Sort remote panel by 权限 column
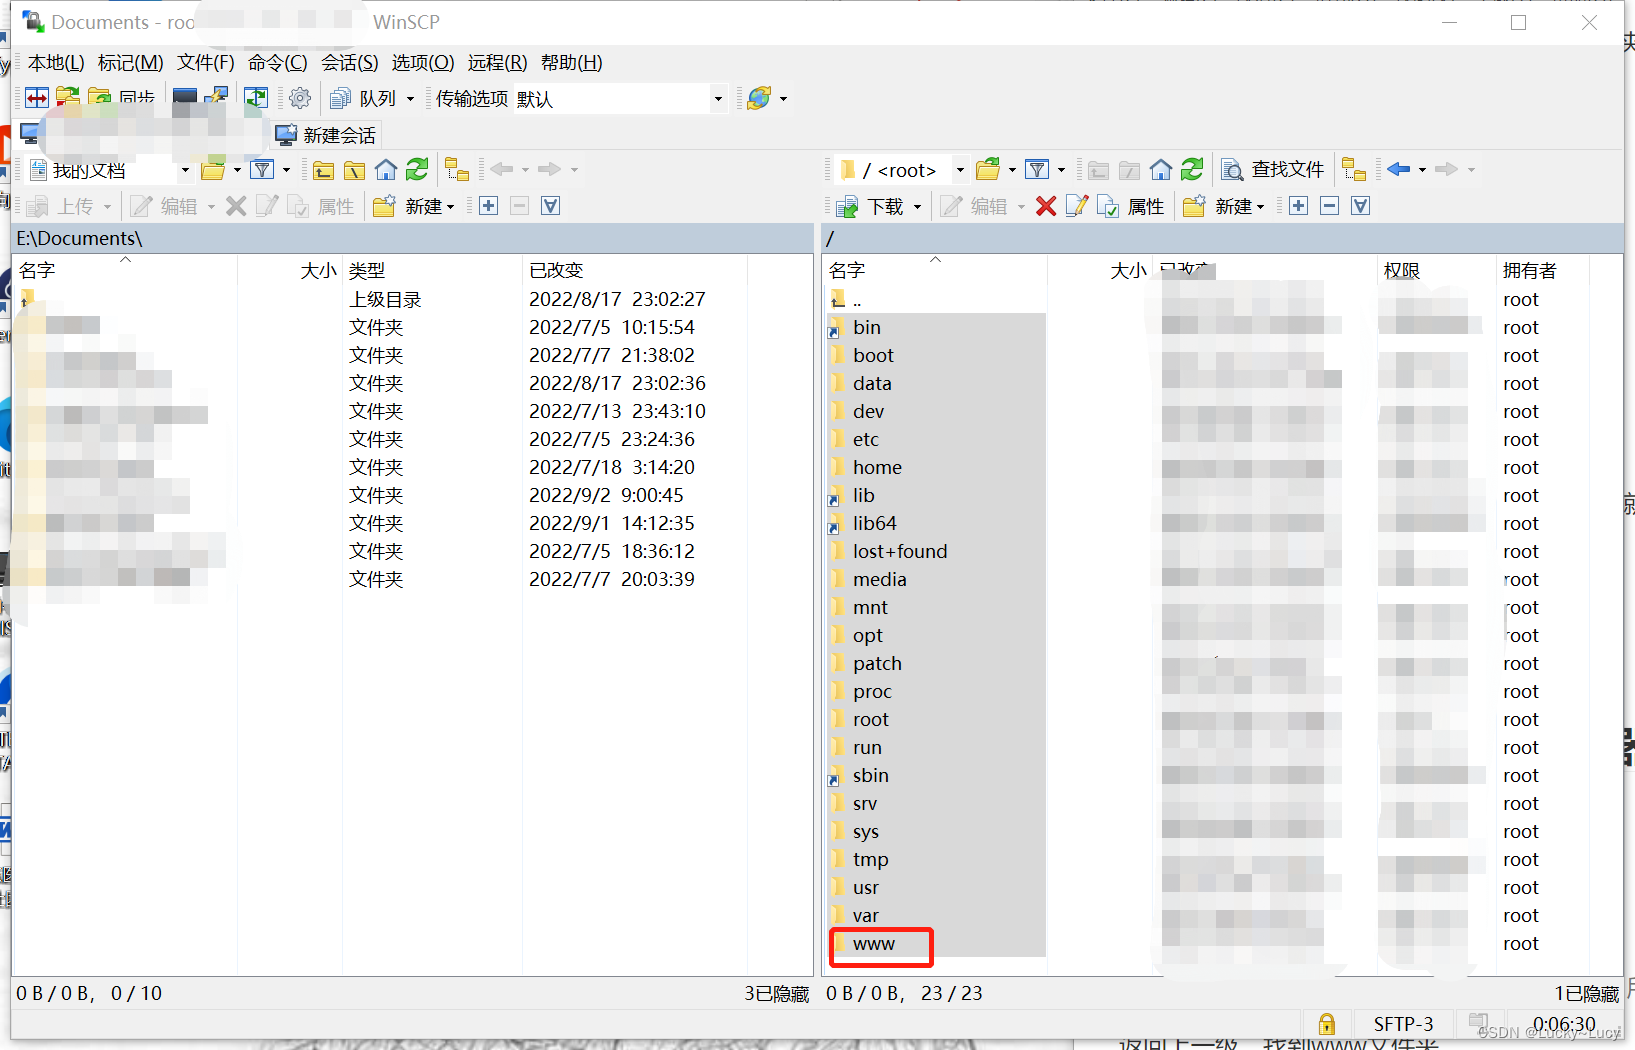Screen dimensions: 1635x1050 point(1435,270)
